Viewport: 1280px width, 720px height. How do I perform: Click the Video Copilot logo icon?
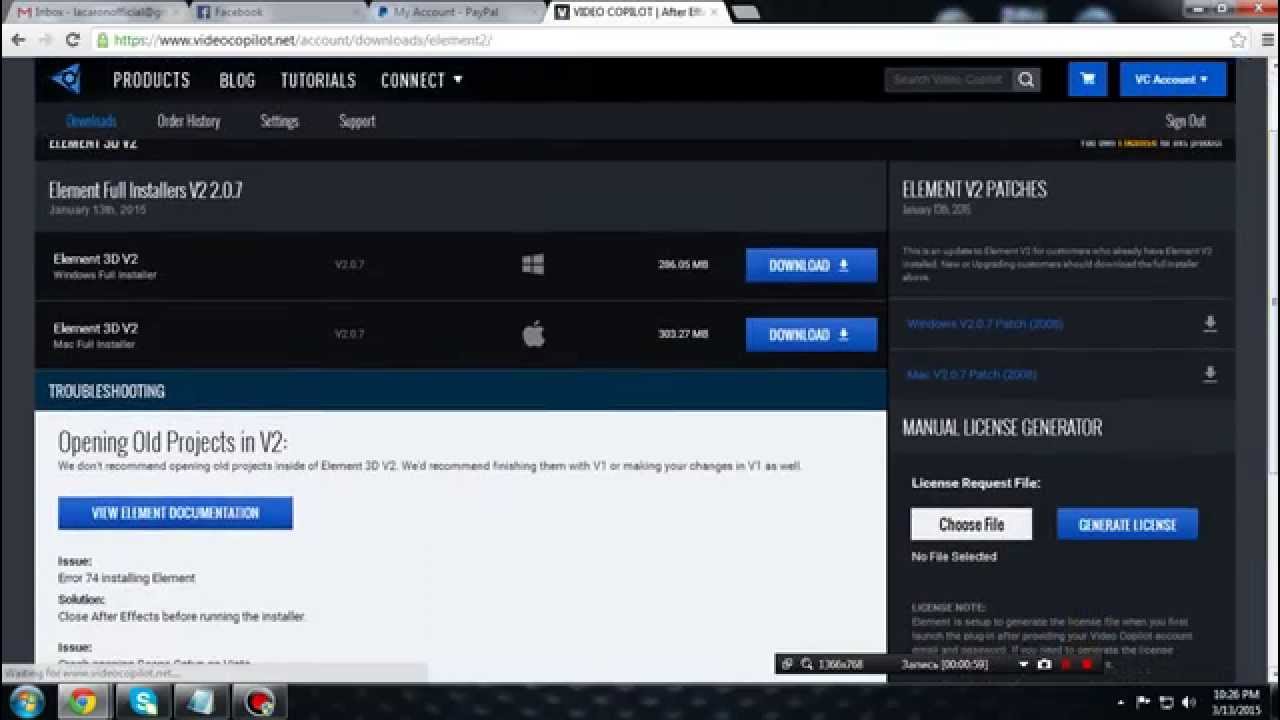tap(66, 79)
